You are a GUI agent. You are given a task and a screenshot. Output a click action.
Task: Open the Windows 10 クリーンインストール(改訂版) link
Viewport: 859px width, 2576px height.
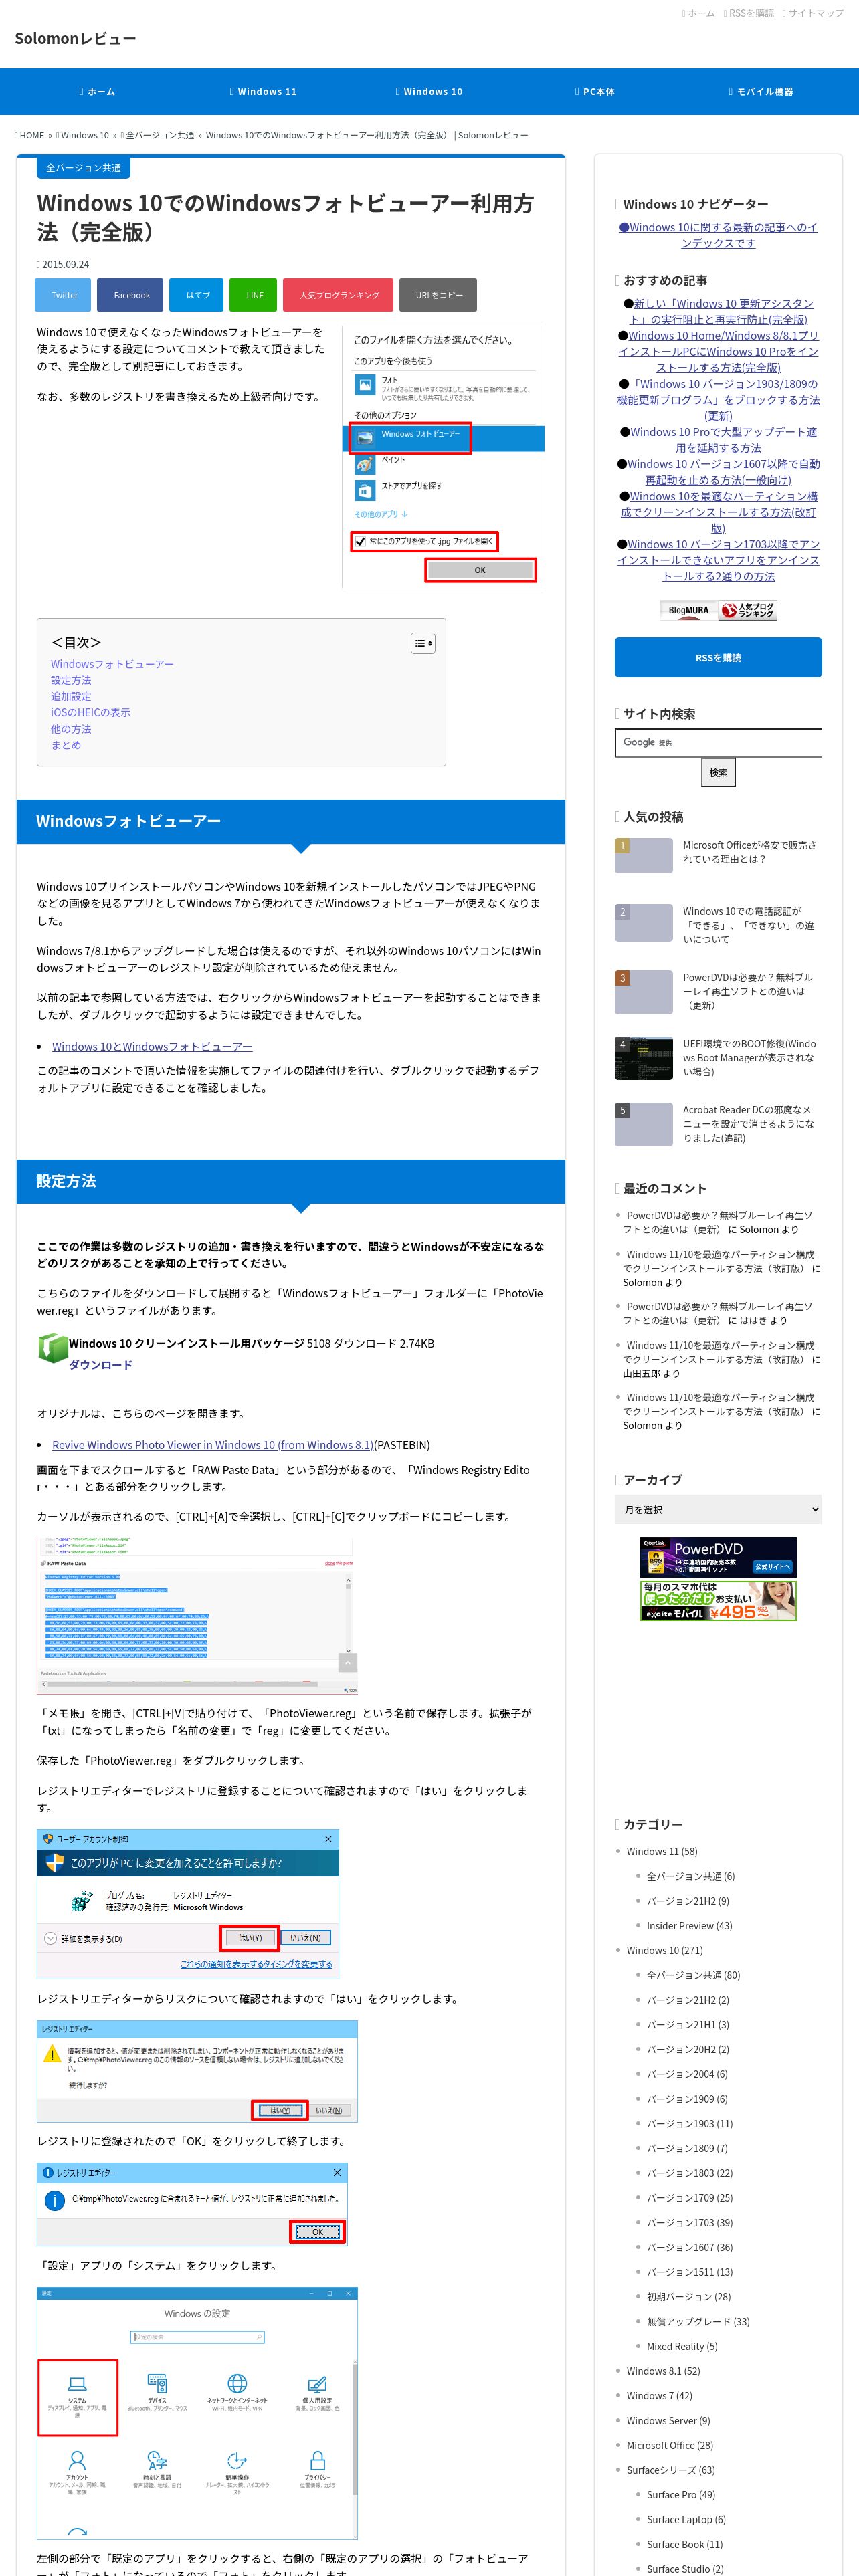point(718,512)
